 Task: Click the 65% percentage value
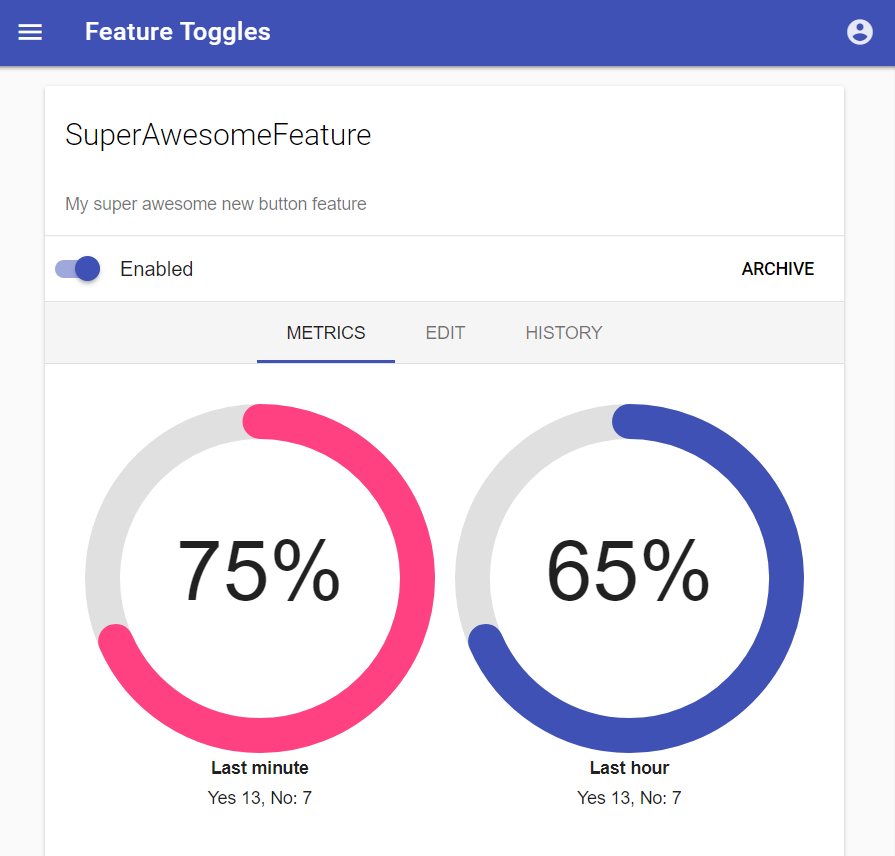[628, 571]
